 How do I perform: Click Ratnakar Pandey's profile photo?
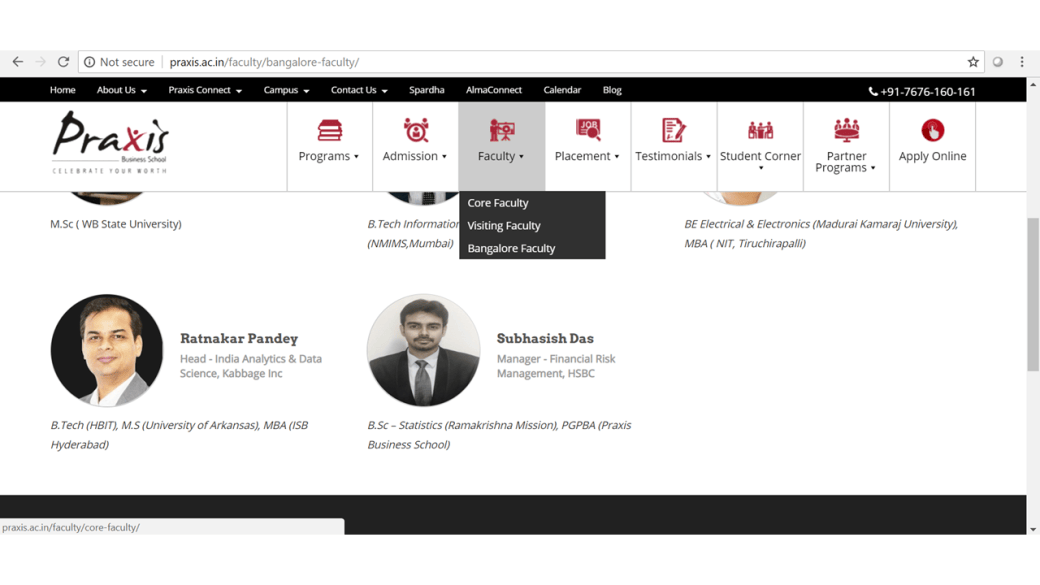pos(107,350)
